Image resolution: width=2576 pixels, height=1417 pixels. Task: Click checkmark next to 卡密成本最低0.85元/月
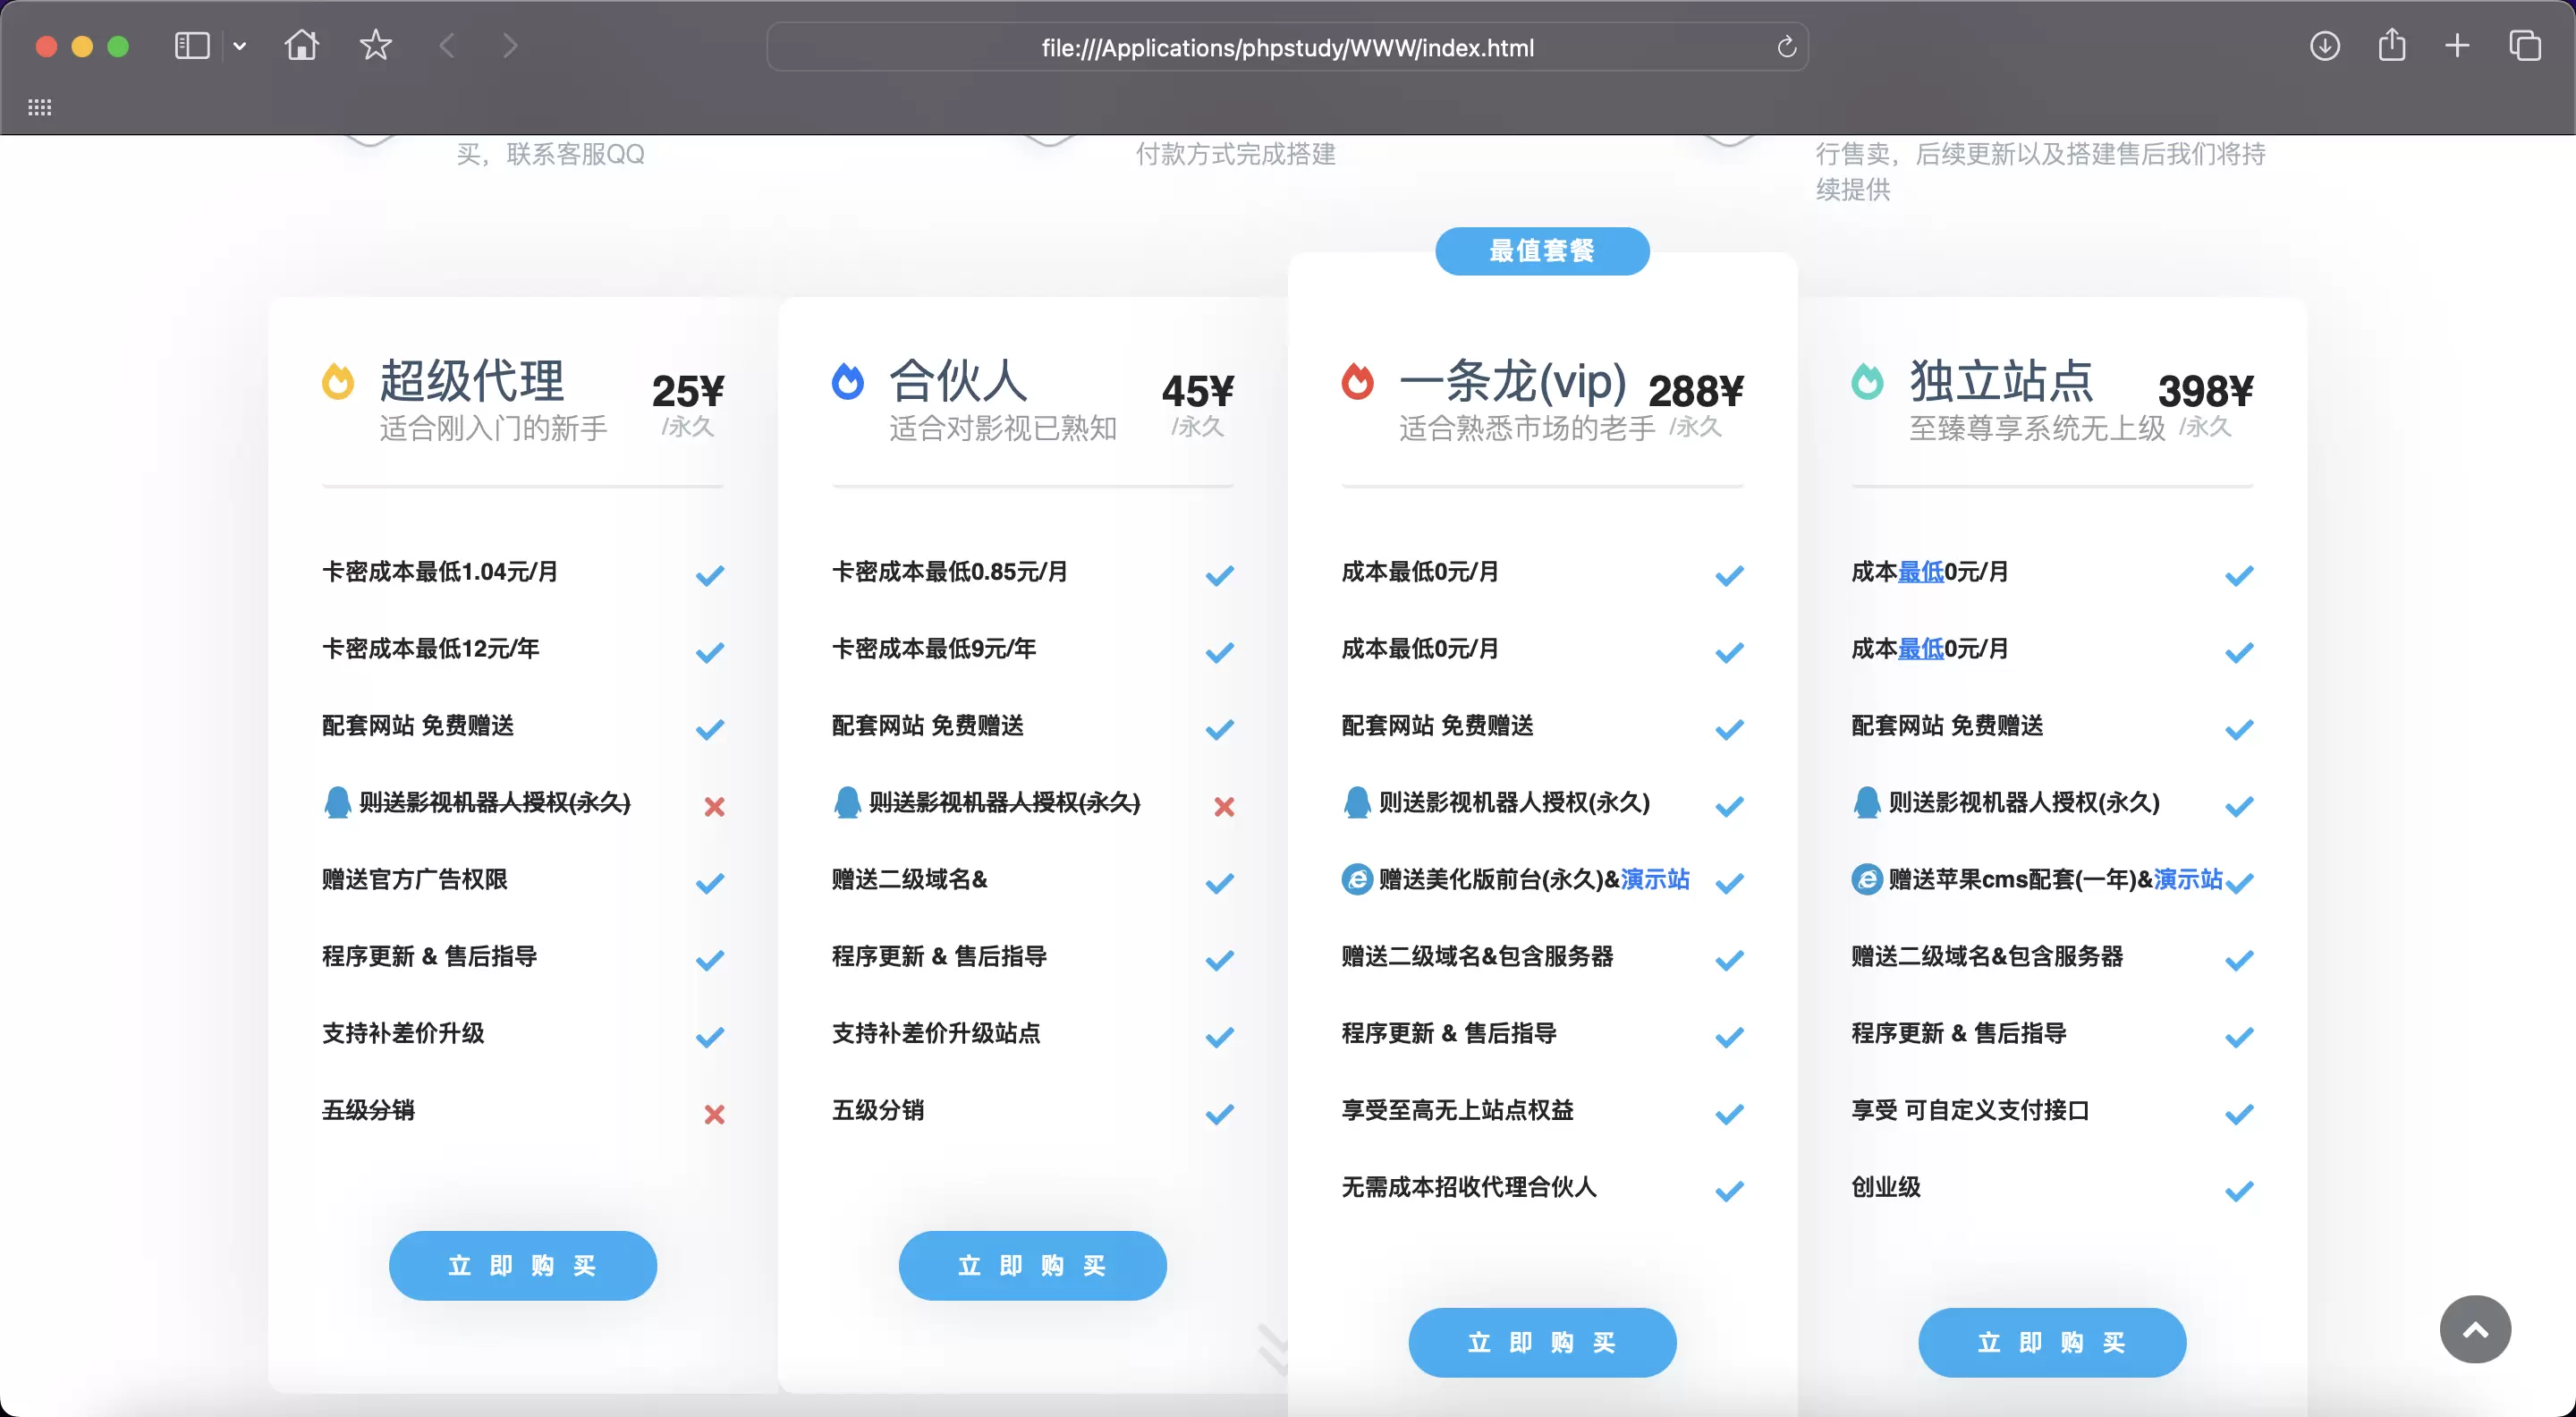pos(1220,575)
